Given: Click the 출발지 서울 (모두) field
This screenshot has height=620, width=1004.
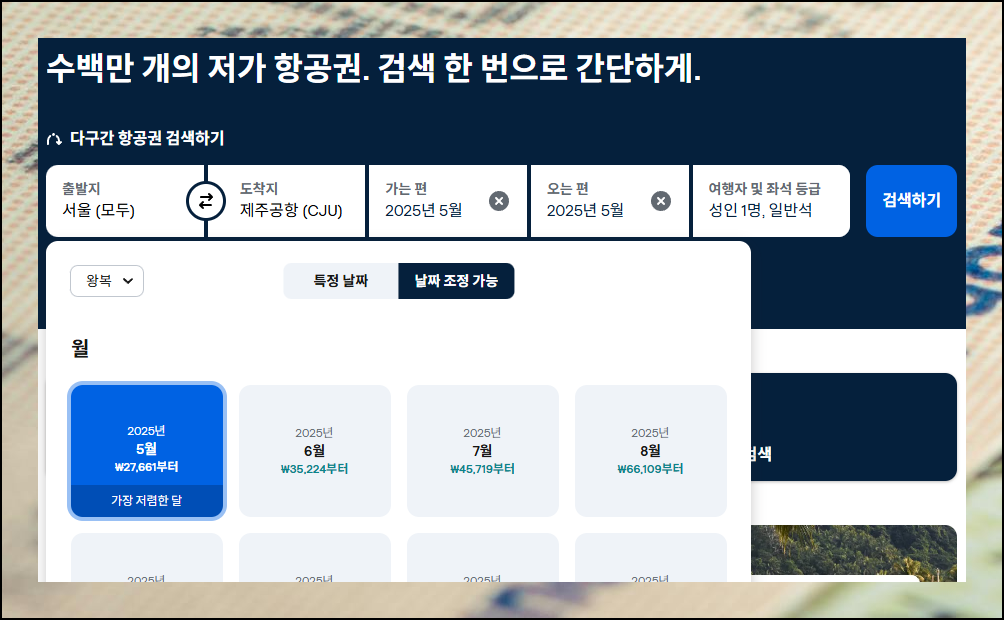Looking at the screenshot, I should 125,201.
